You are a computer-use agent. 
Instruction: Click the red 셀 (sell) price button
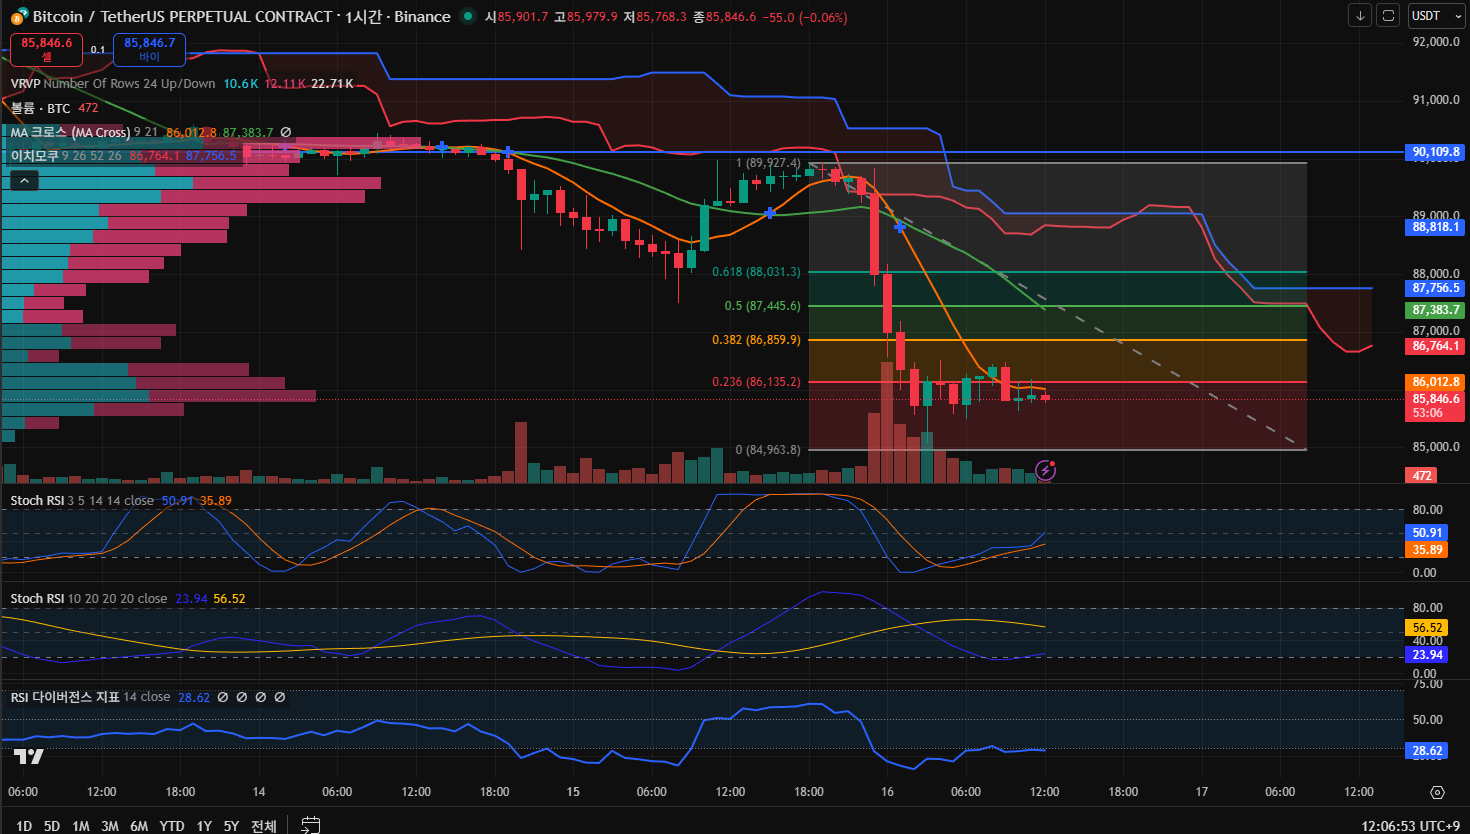[46, 49]
